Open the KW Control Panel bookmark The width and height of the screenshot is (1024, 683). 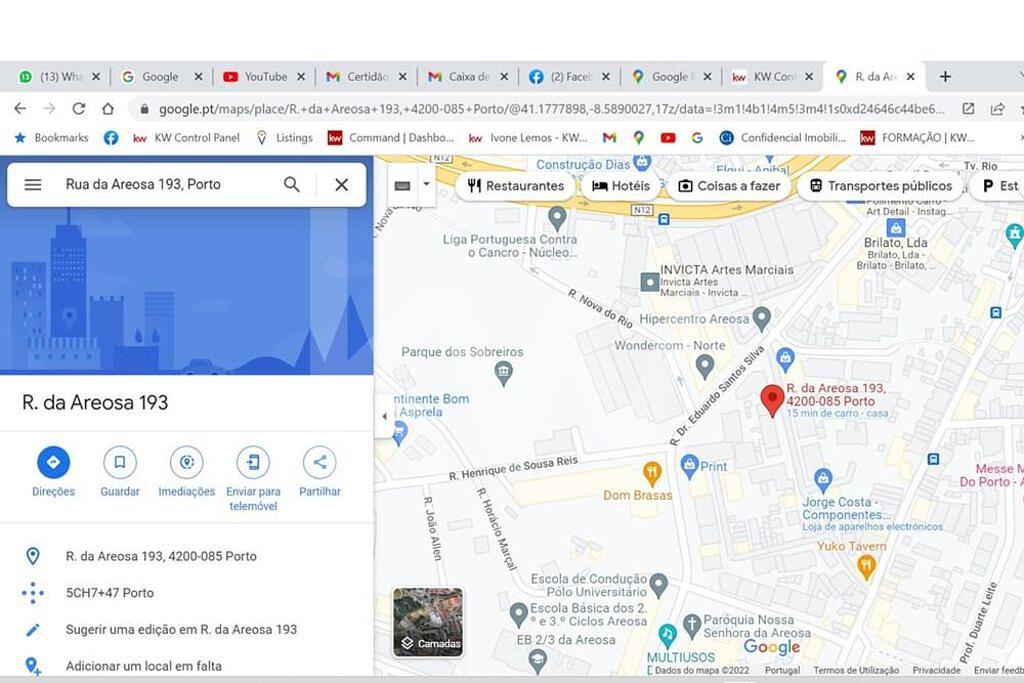(x=187, y=138)
